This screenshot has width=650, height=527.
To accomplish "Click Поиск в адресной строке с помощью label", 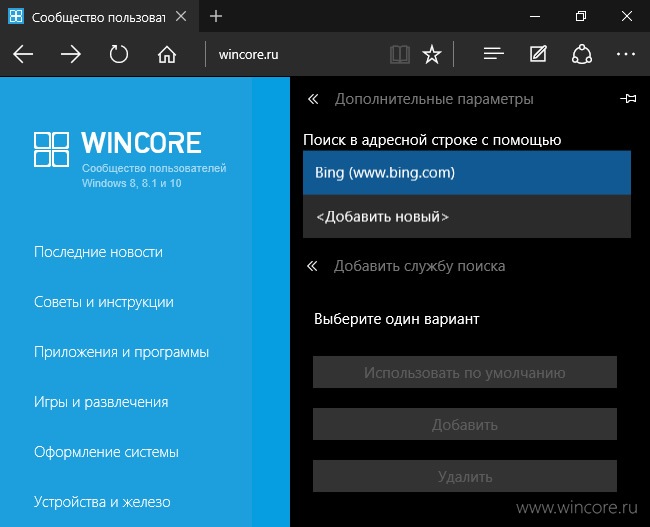I will 432,140.
